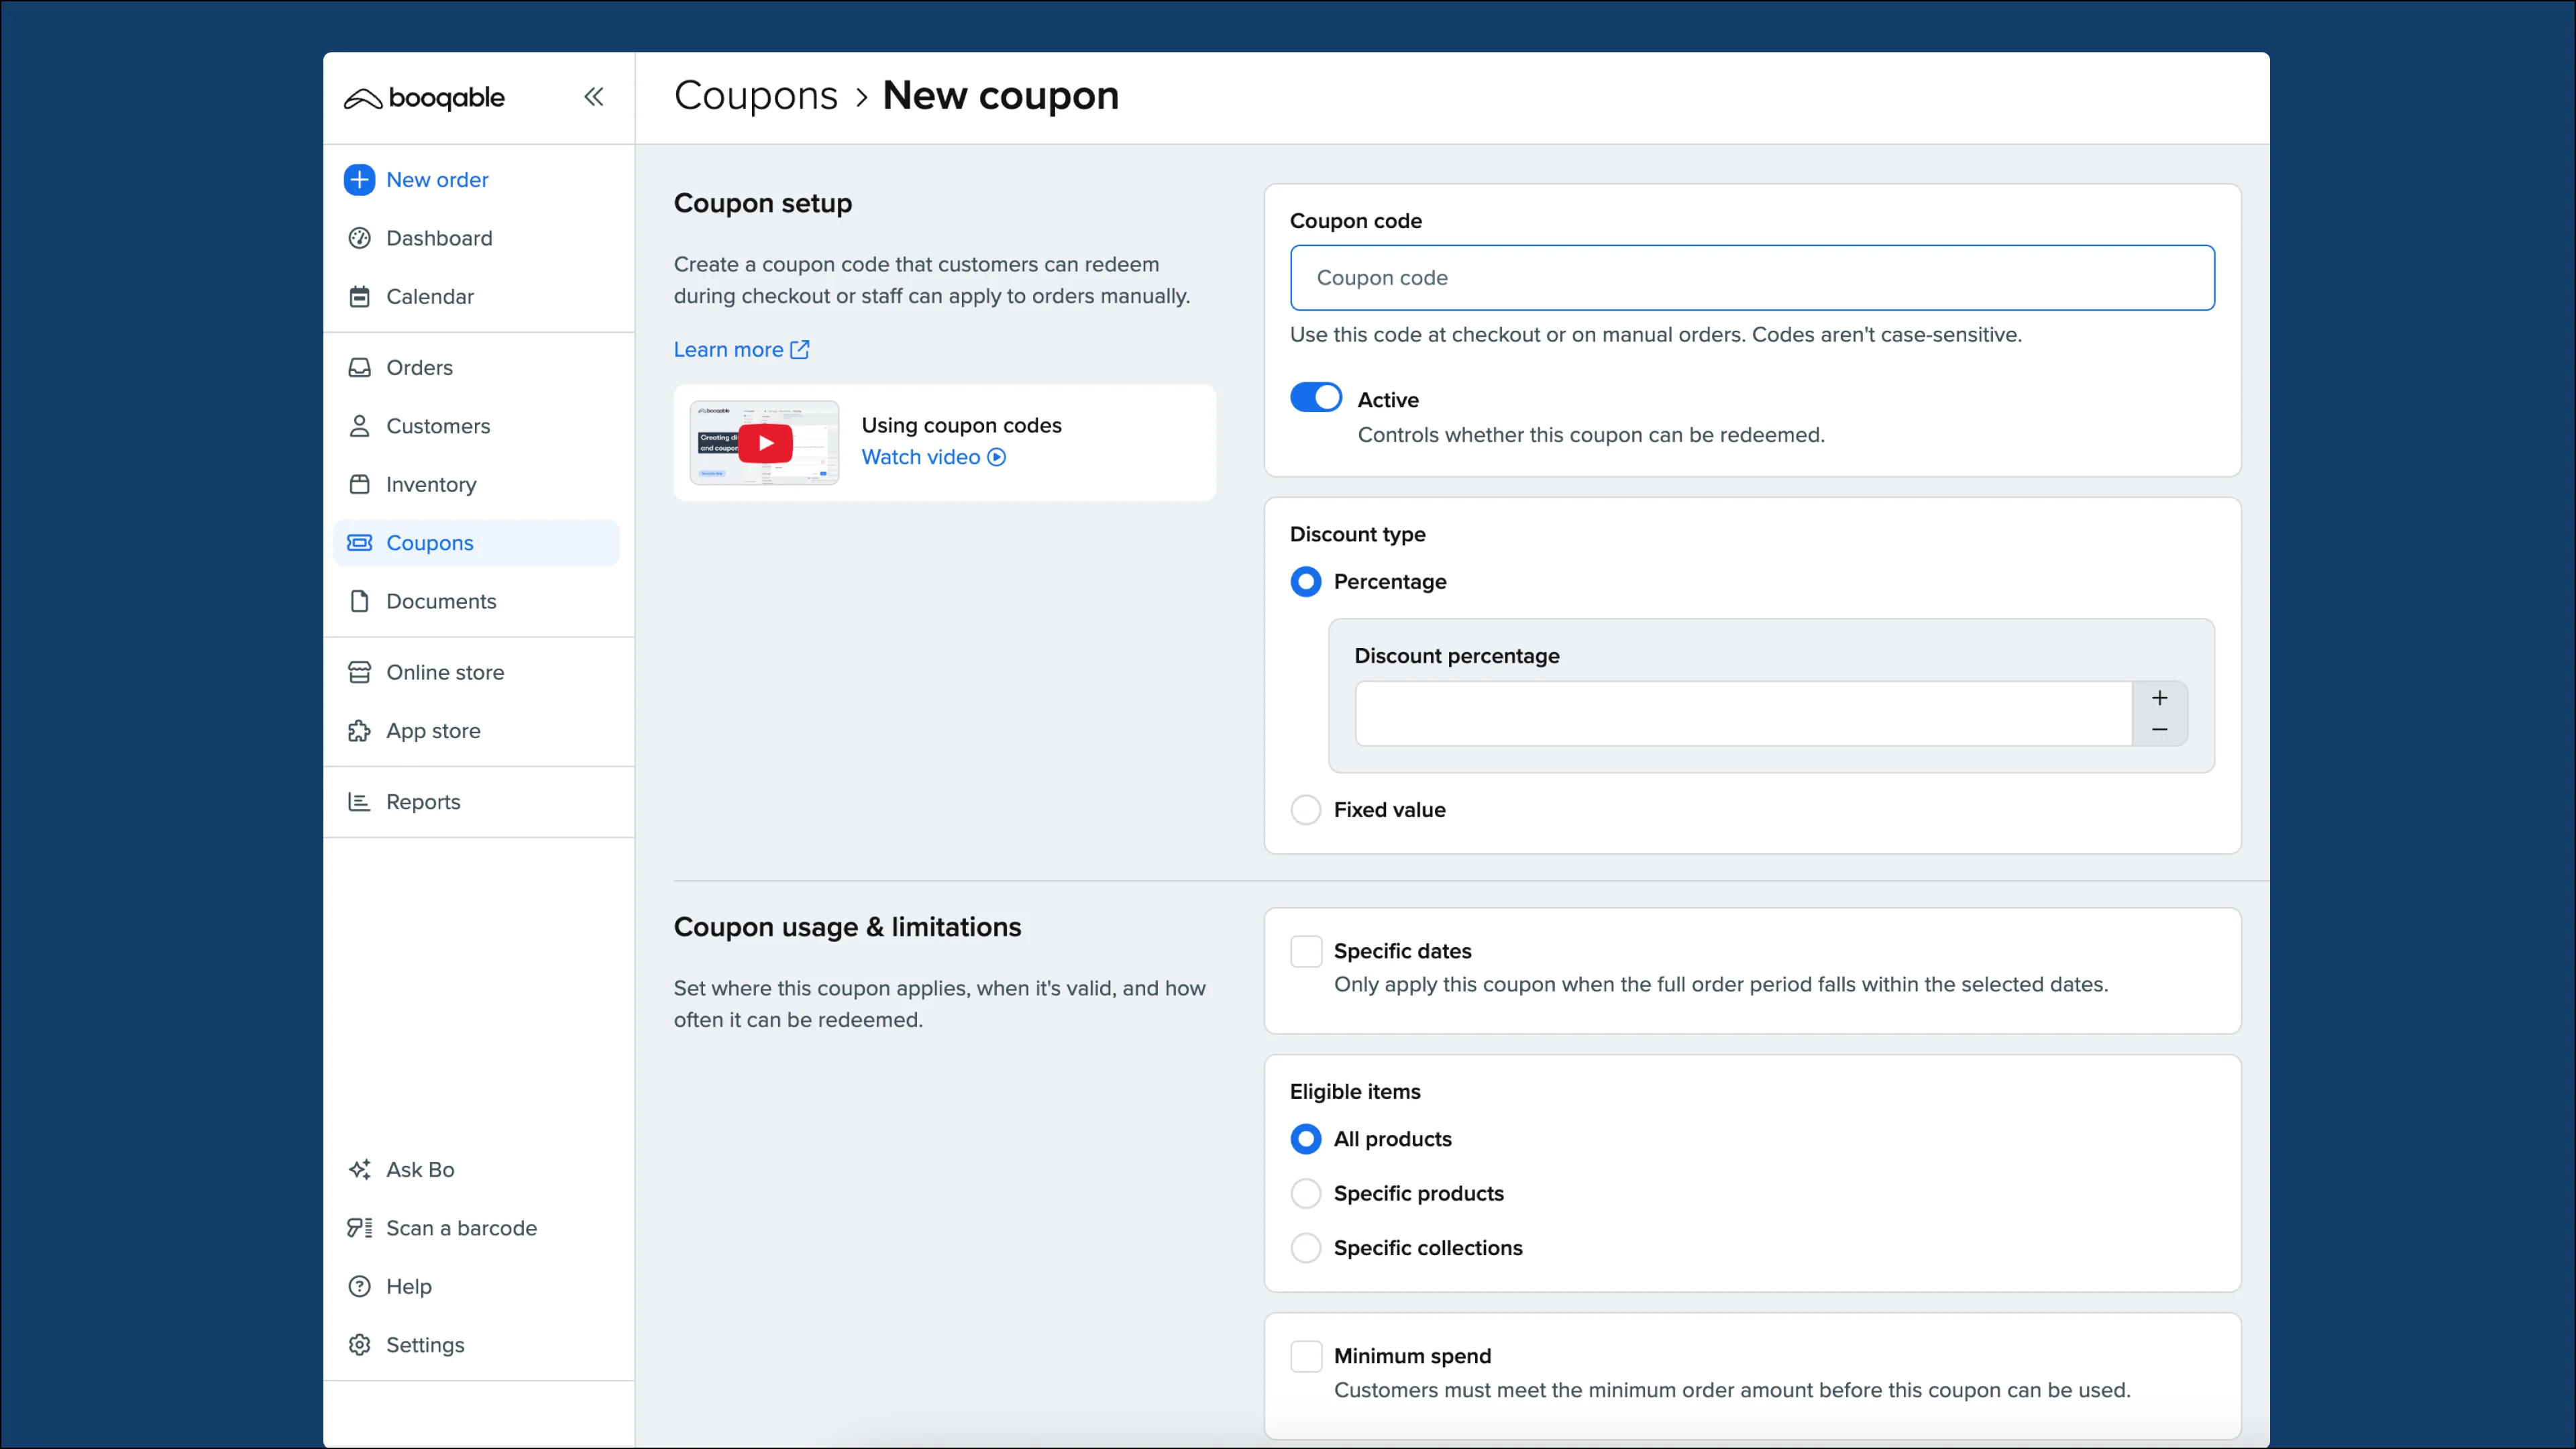Screen dimensions: 2576x1449
Task: Click the Settings gear icon
Action: pos(359,1345)
